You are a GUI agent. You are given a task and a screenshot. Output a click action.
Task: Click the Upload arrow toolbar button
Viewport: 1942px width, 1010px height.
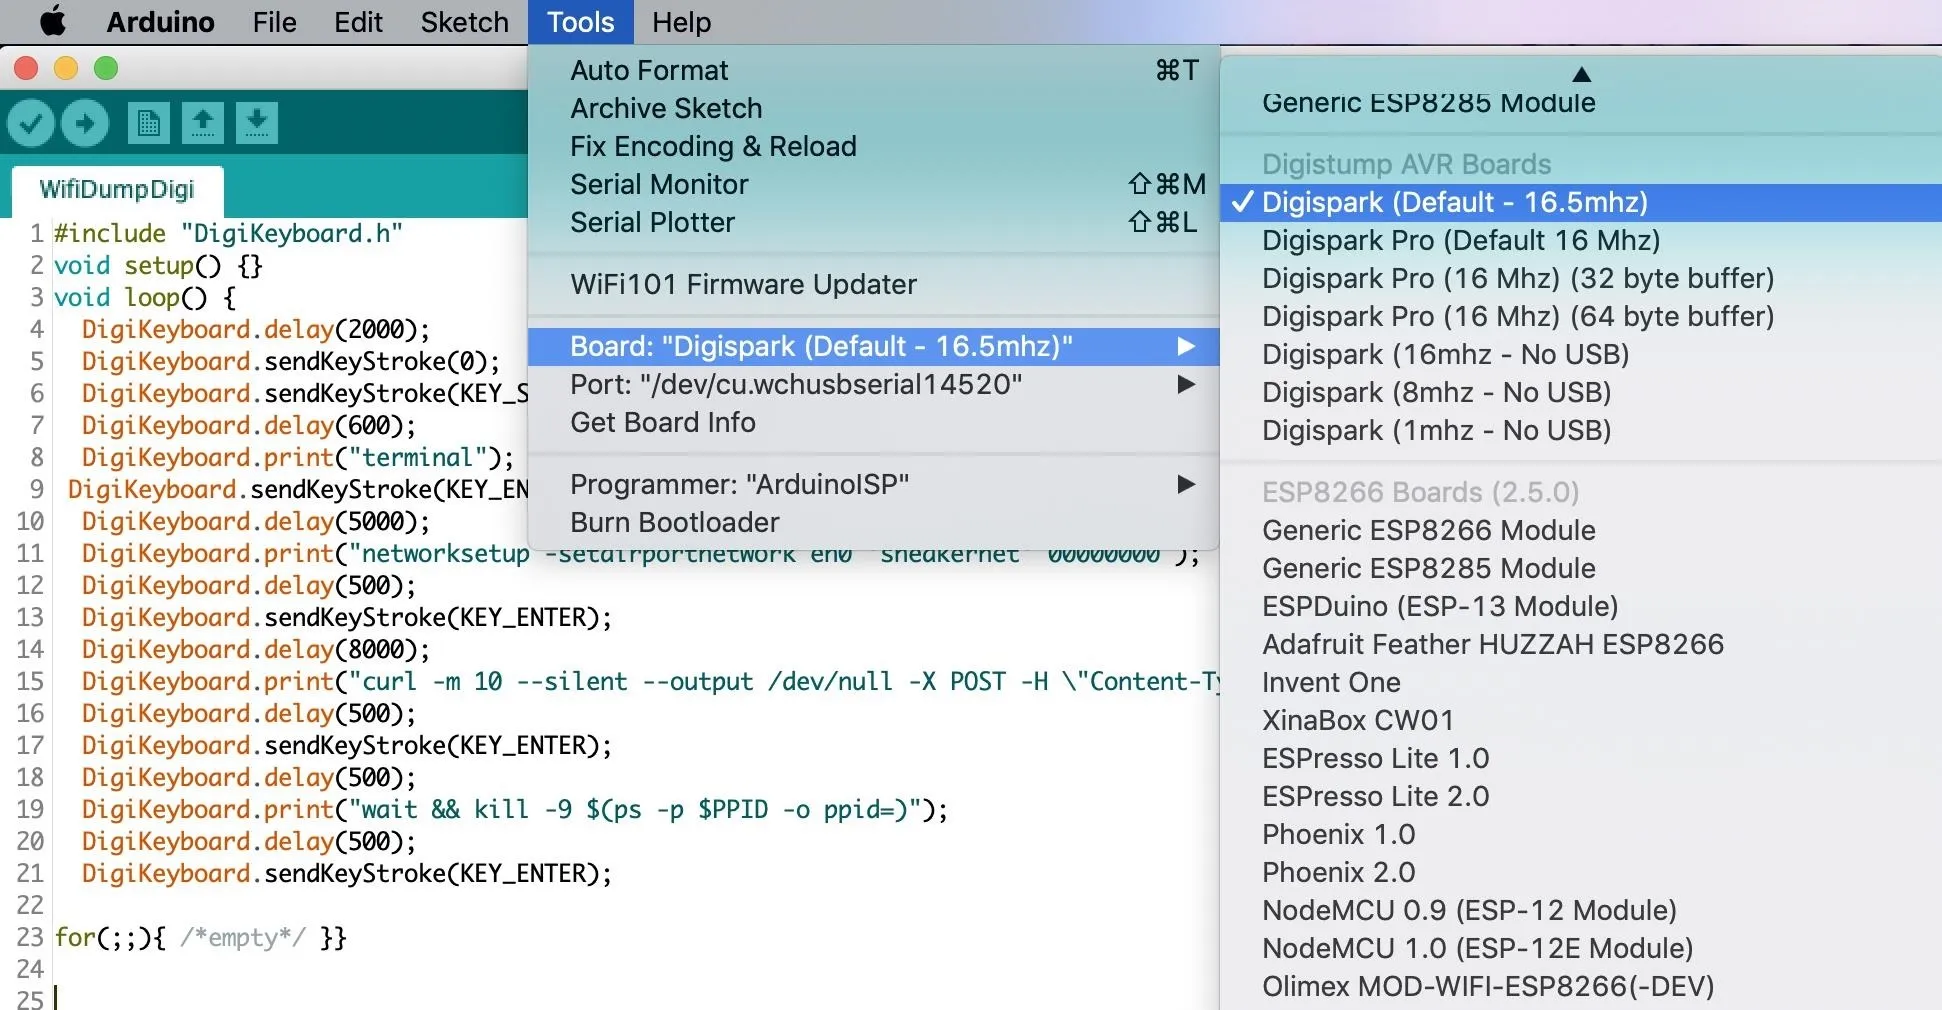tap(85, 123)
